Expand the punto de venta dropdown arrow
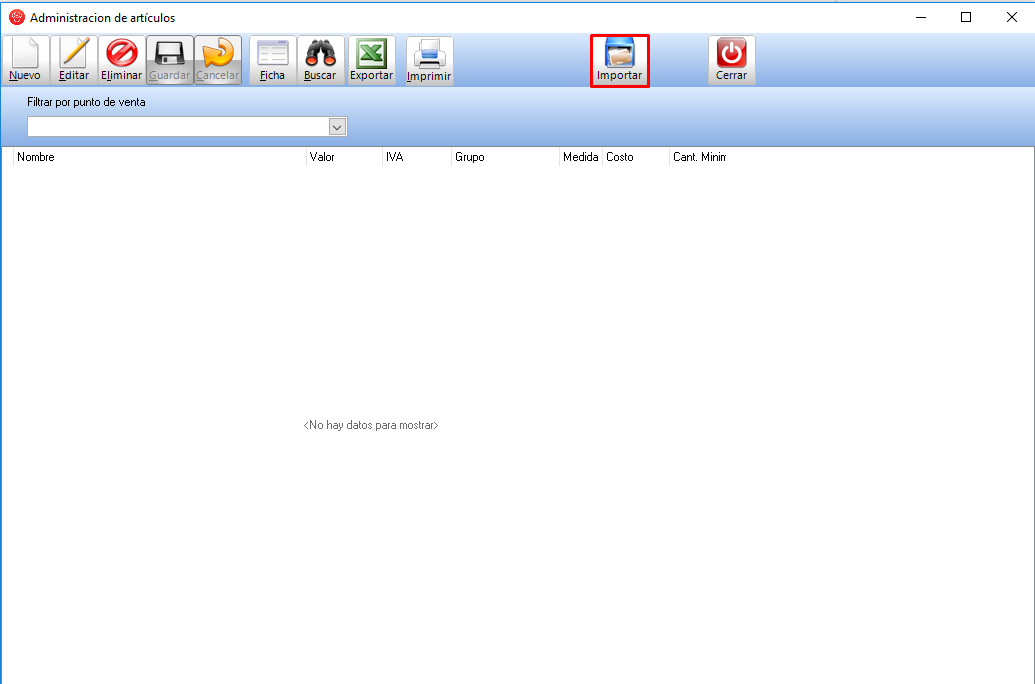This screenshot has width=1035, height=684. point(337,127)
